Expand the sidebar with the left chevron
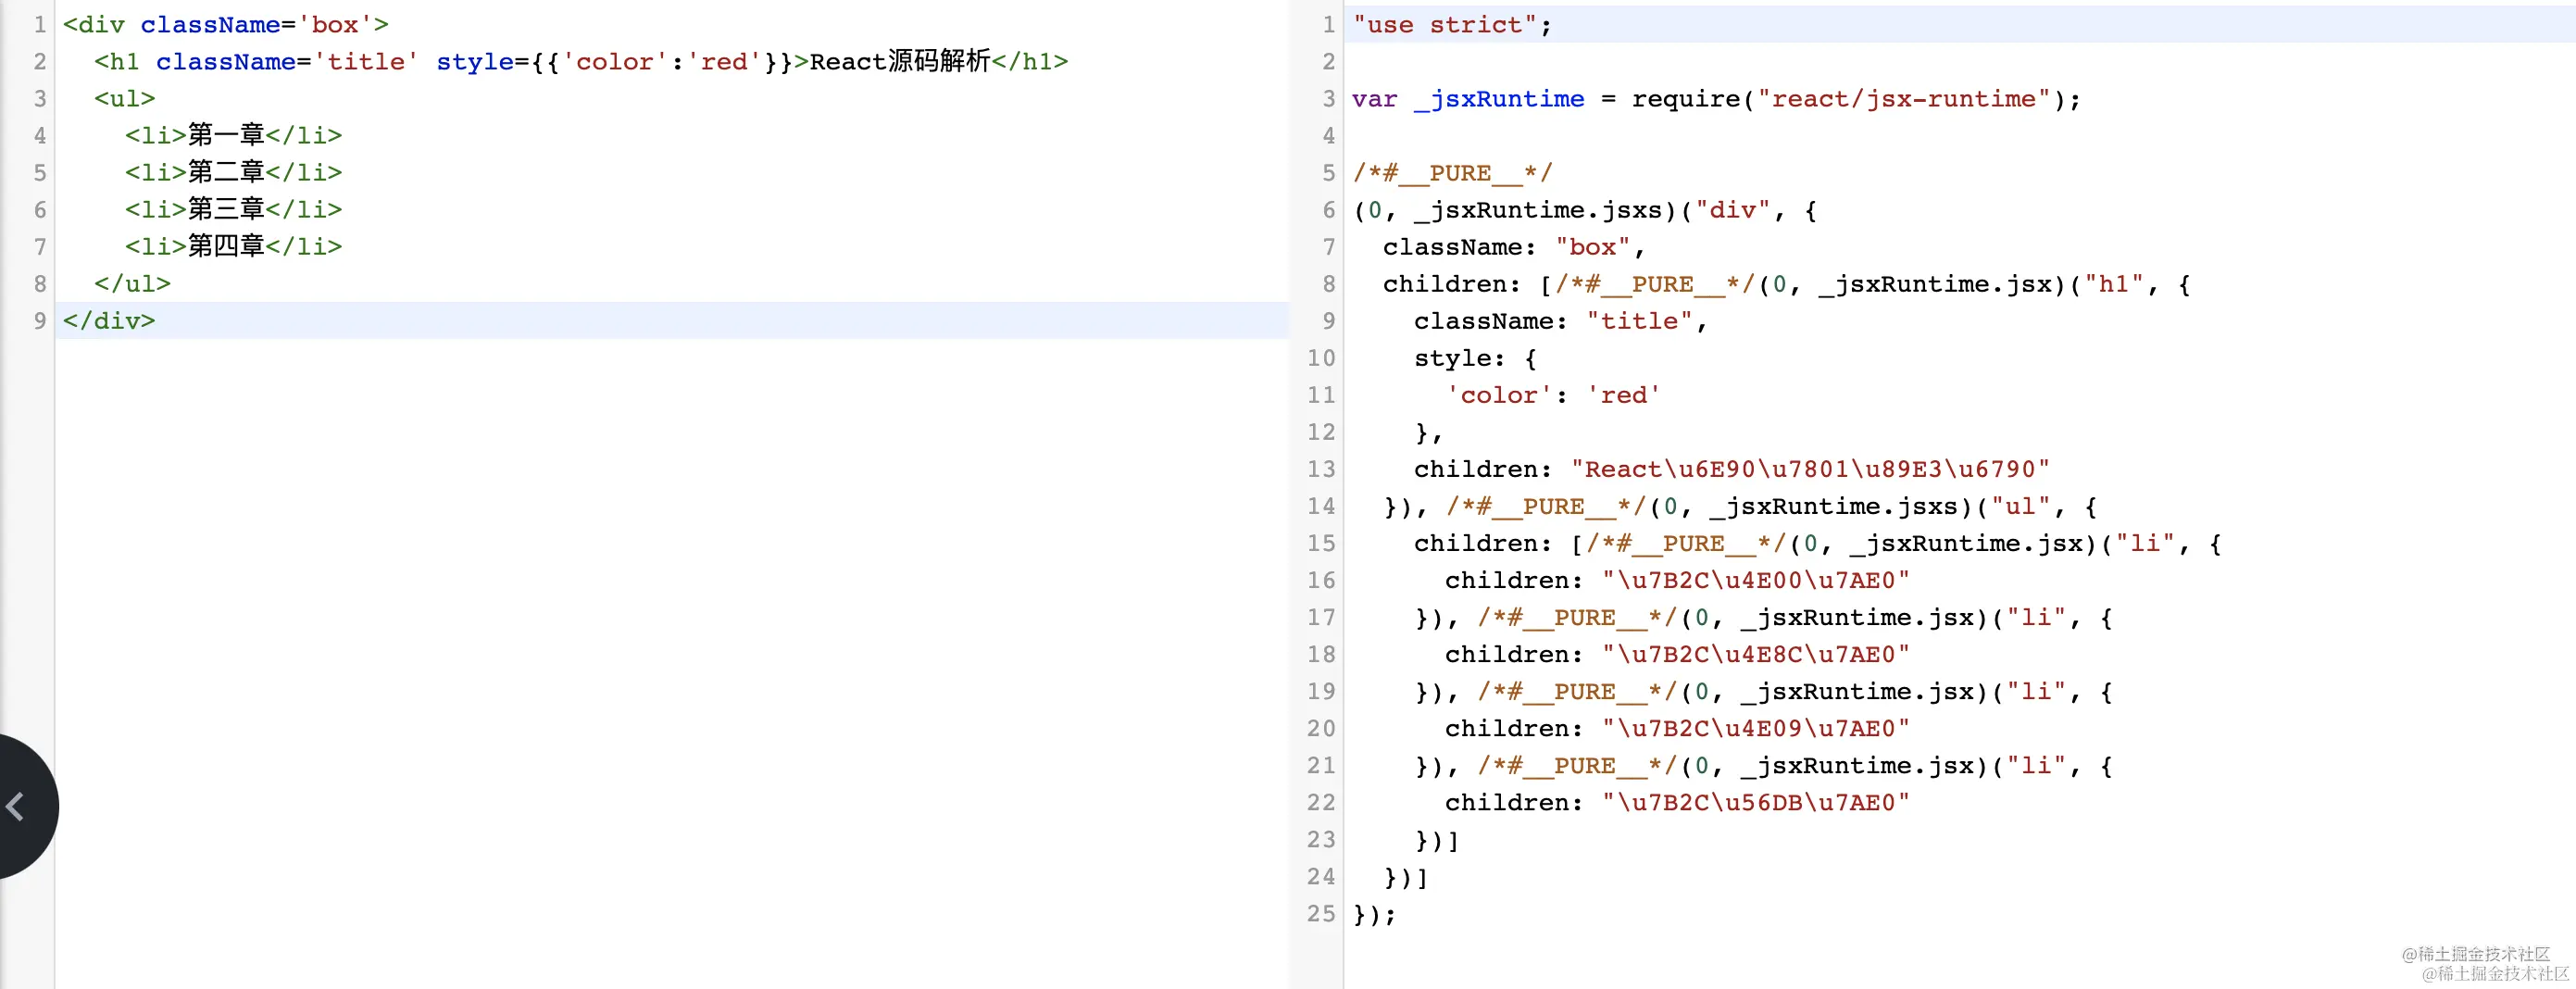The height and width of the screenshot is (989, 2576). 16,806
